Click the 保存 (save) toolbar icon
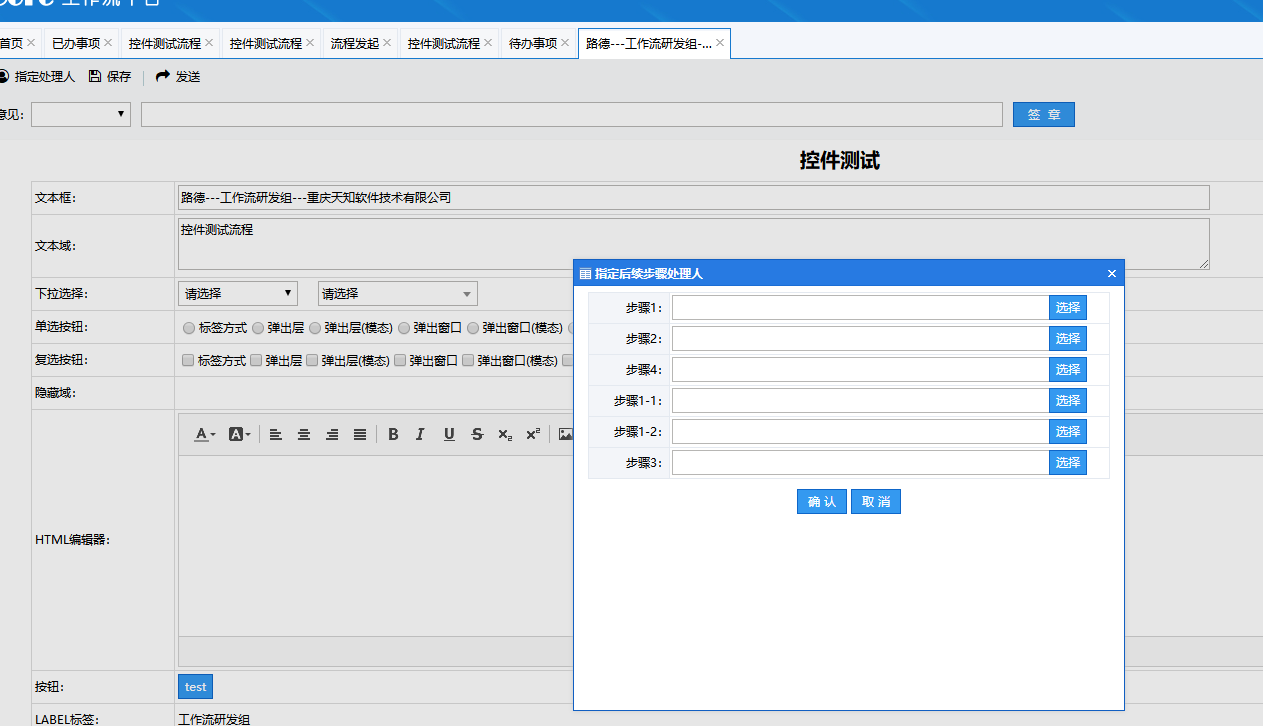 coord(95,77)
